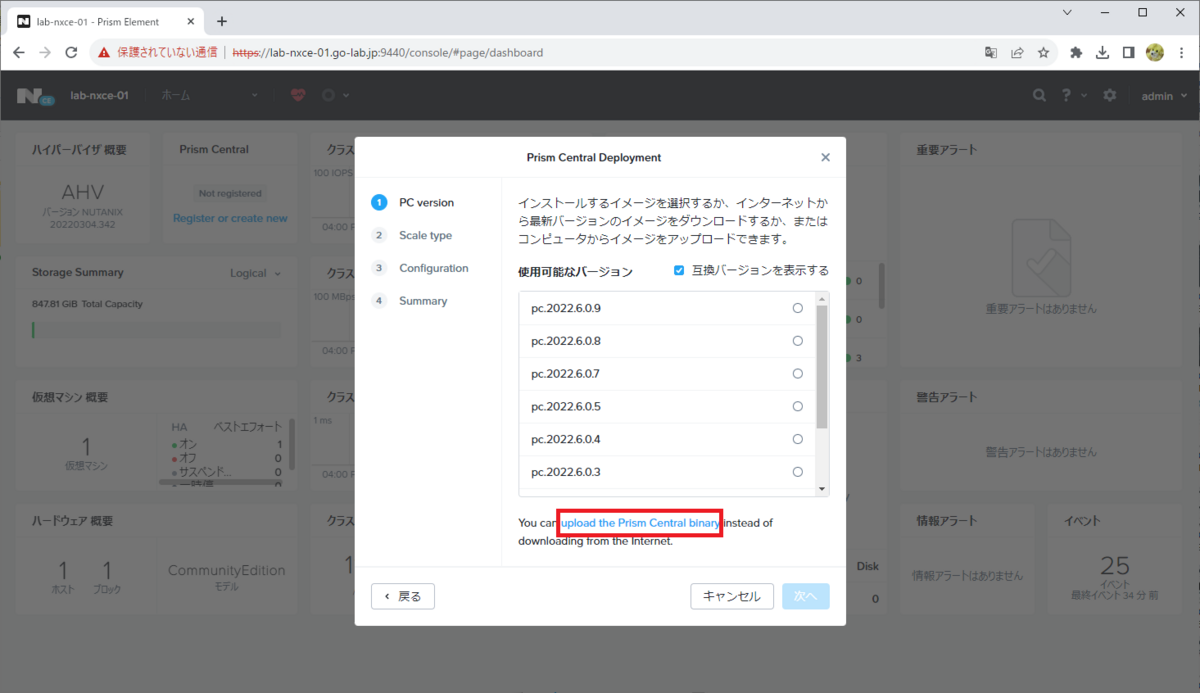The width and height of the screenshot is (1200, 693).
Task: Click the AHV hypervisor text
Action: pos(83,192)
